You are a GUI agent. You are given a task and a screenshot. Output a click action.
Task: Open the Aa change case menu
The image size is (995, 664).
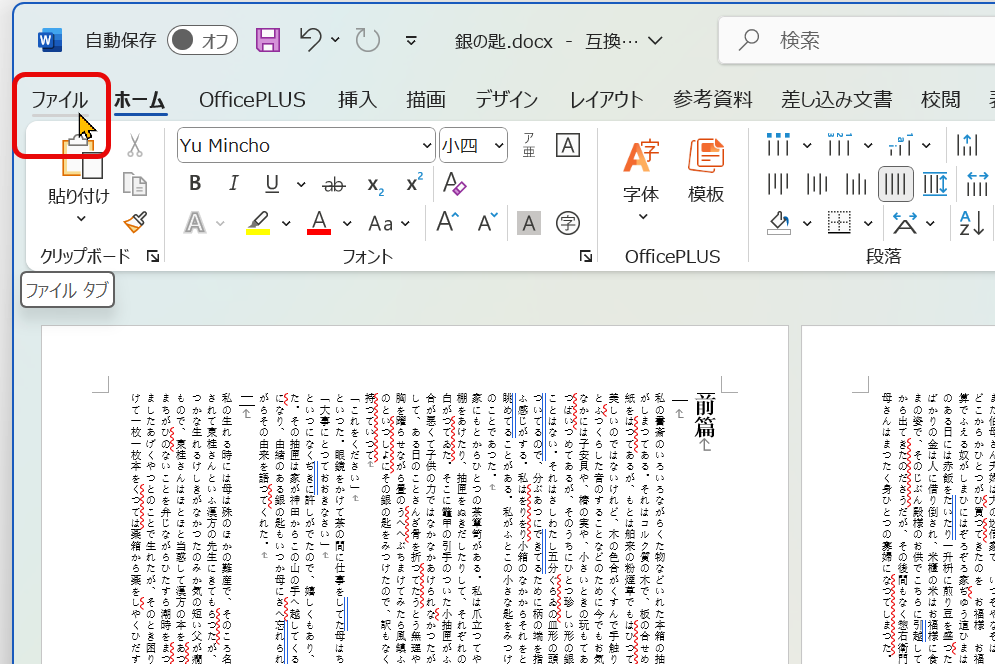click(x=389, y=223)
